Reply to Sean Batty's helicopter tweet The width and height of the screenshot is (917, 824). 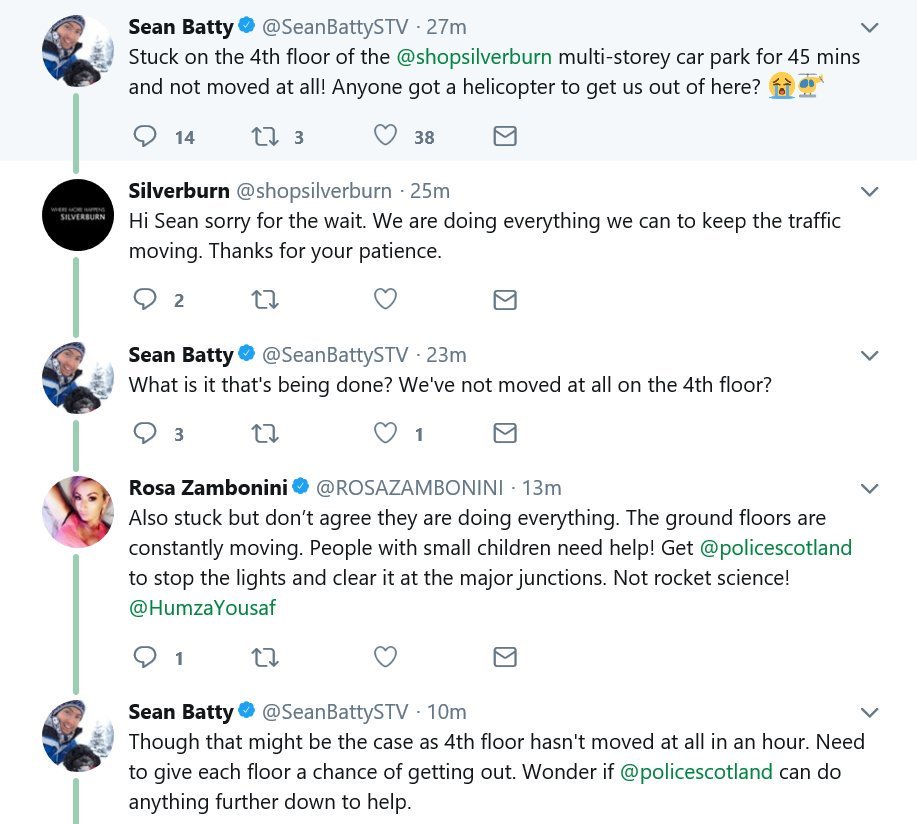coord(145,136)
